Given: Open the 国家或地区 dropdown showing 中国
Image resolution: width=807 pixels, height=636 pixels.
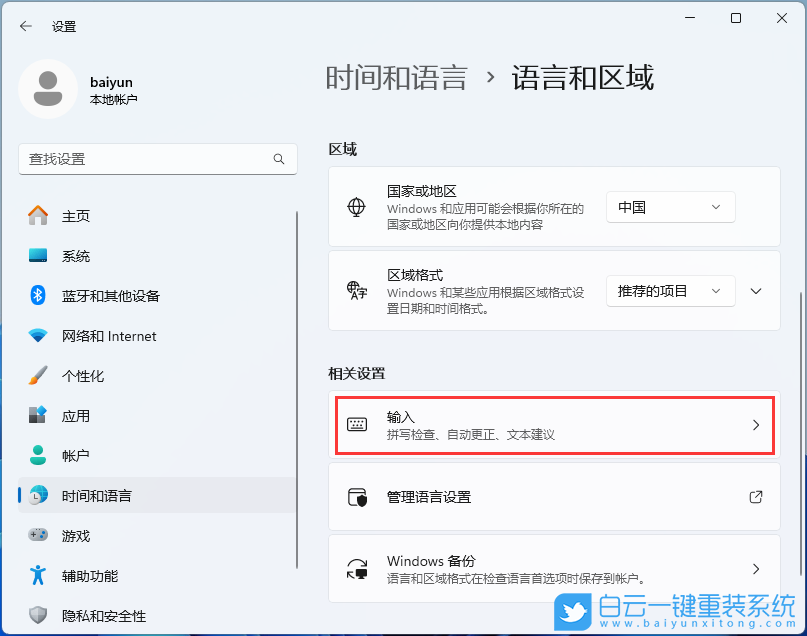Looking at the screenshot, I should pyautogui.click(x=670, y=207).
